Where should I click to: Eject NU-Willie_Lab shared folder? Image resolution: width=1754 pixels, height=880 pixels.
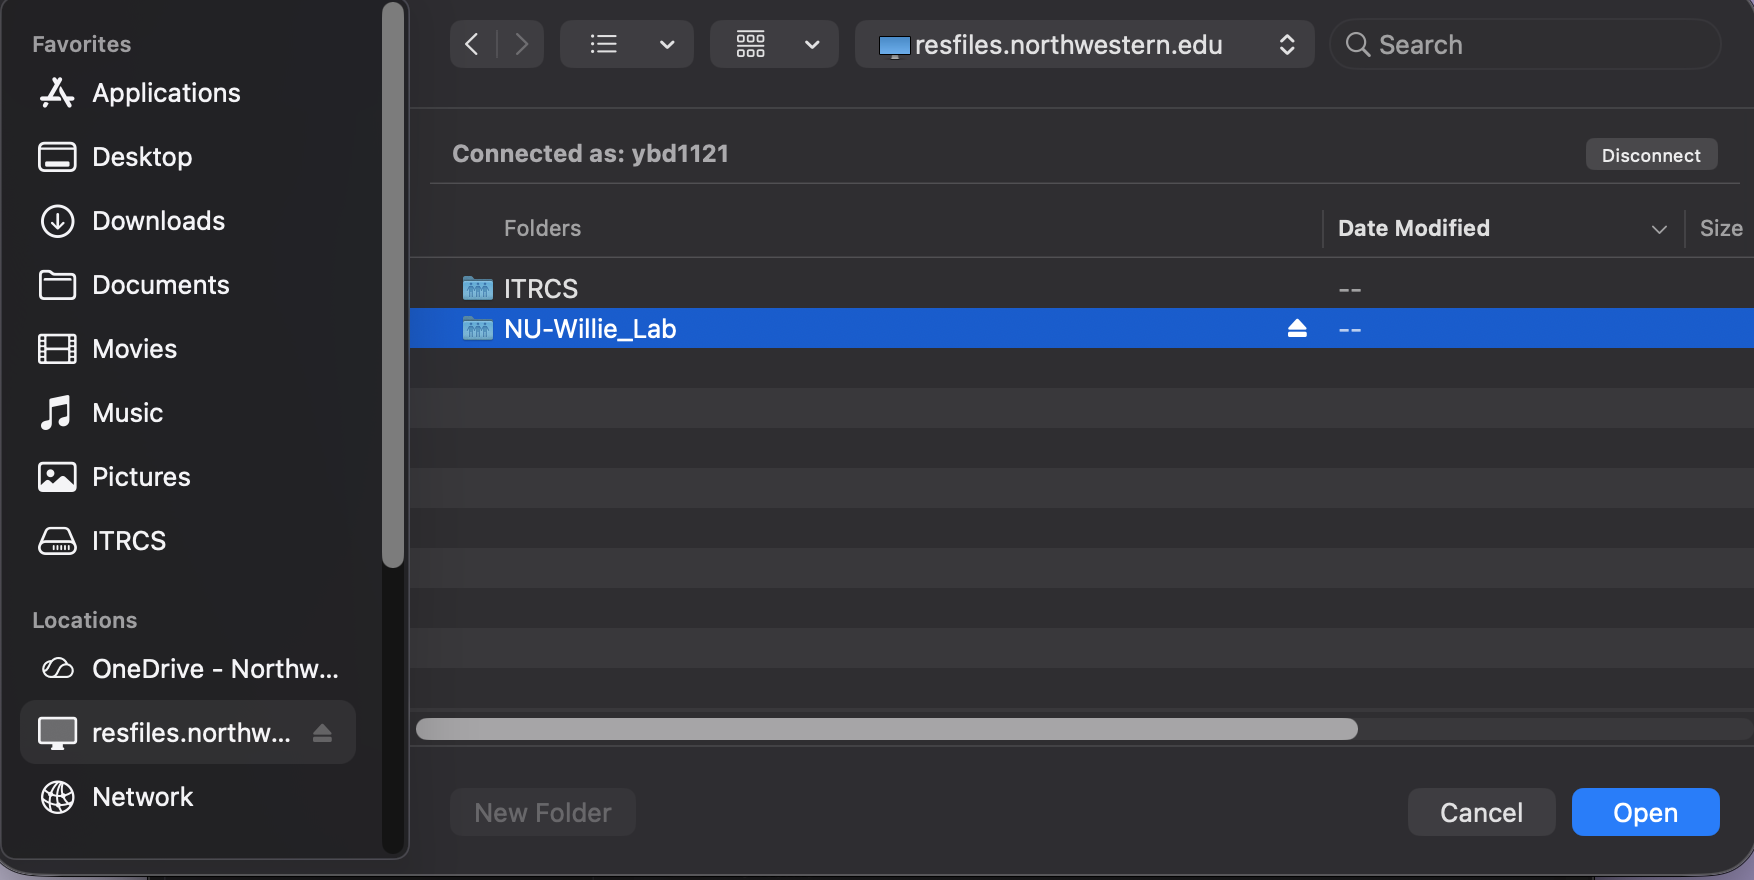pos(1297,328)
